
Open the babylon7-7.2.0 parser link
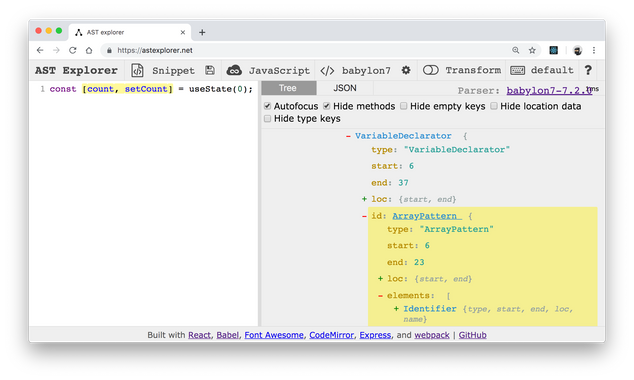tap(549, 91)
